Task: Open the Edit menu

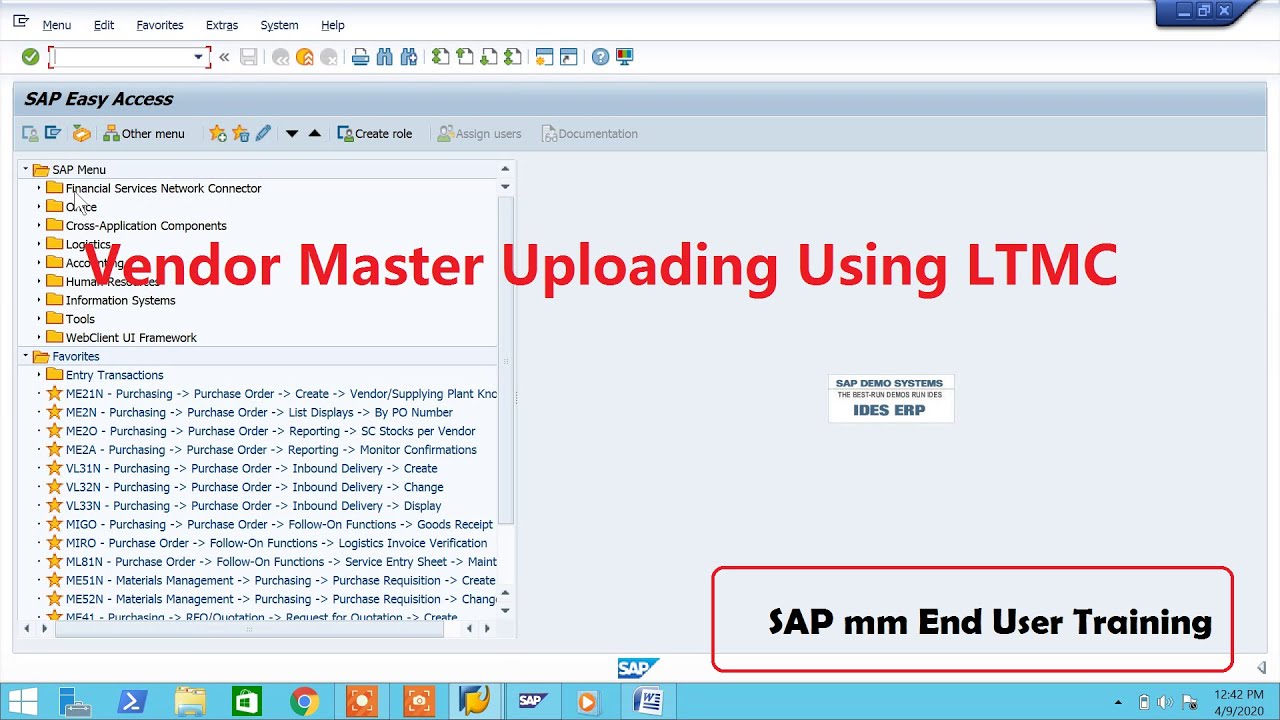Action: click(104, 25)
